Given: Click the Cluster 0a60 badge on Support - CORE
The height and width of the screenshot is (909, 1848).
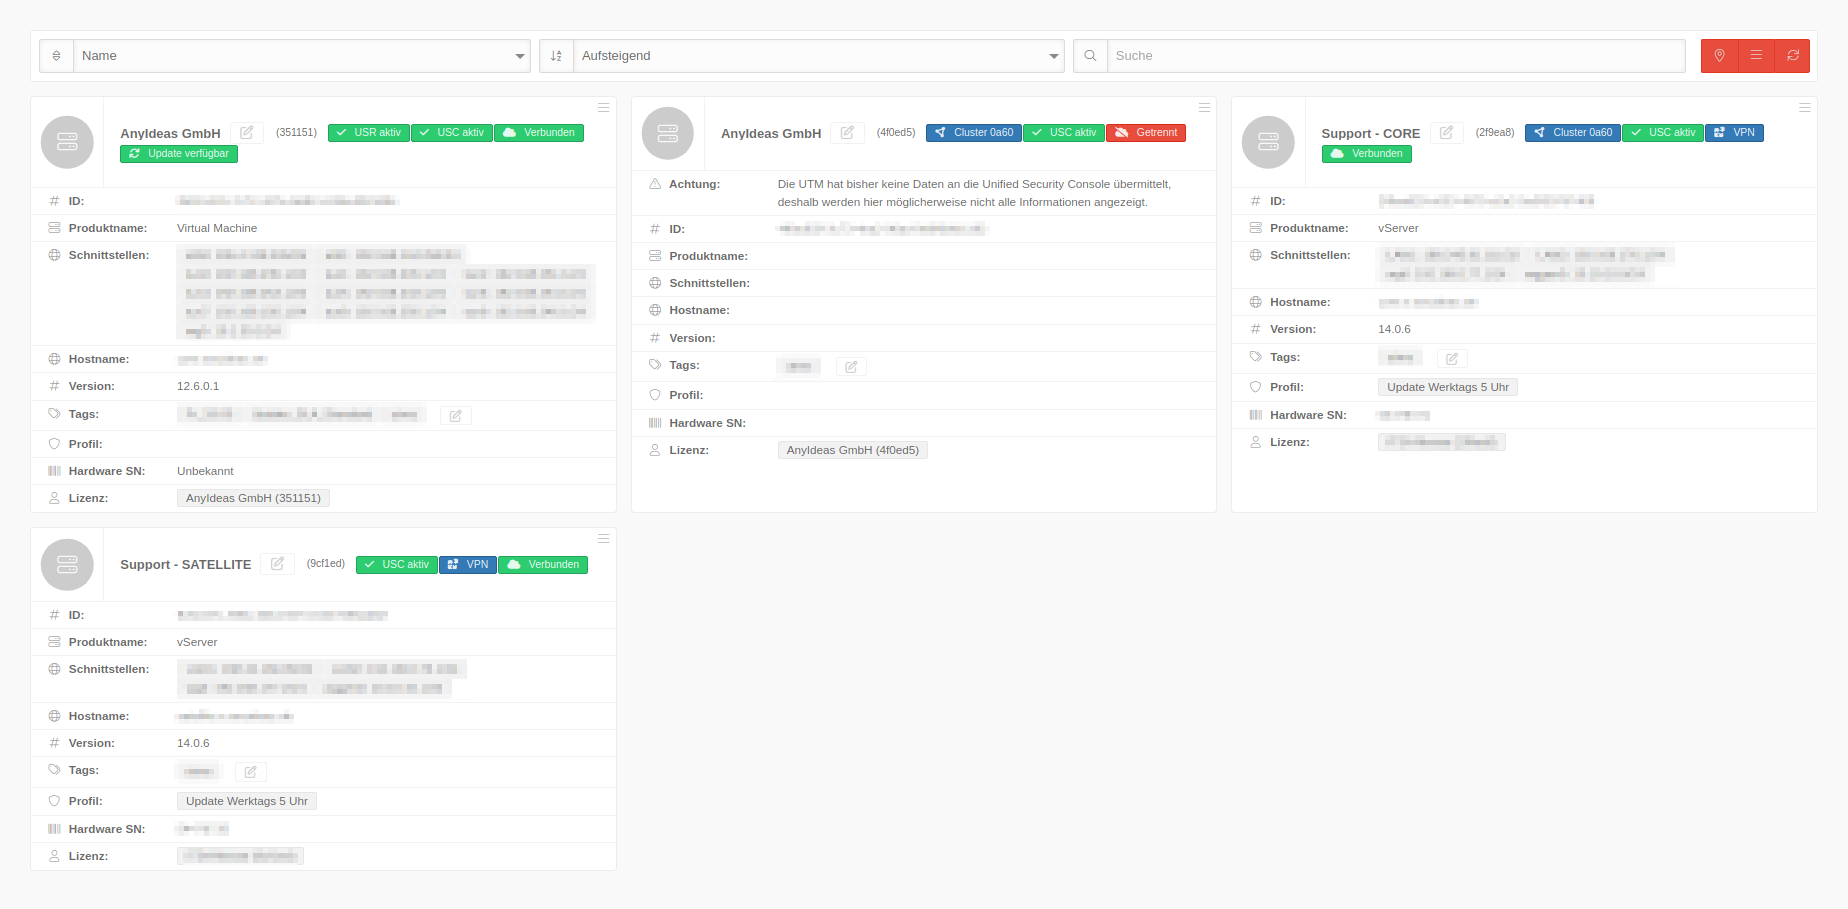Looking at the screenshot, I should [x=1572, y=133].
